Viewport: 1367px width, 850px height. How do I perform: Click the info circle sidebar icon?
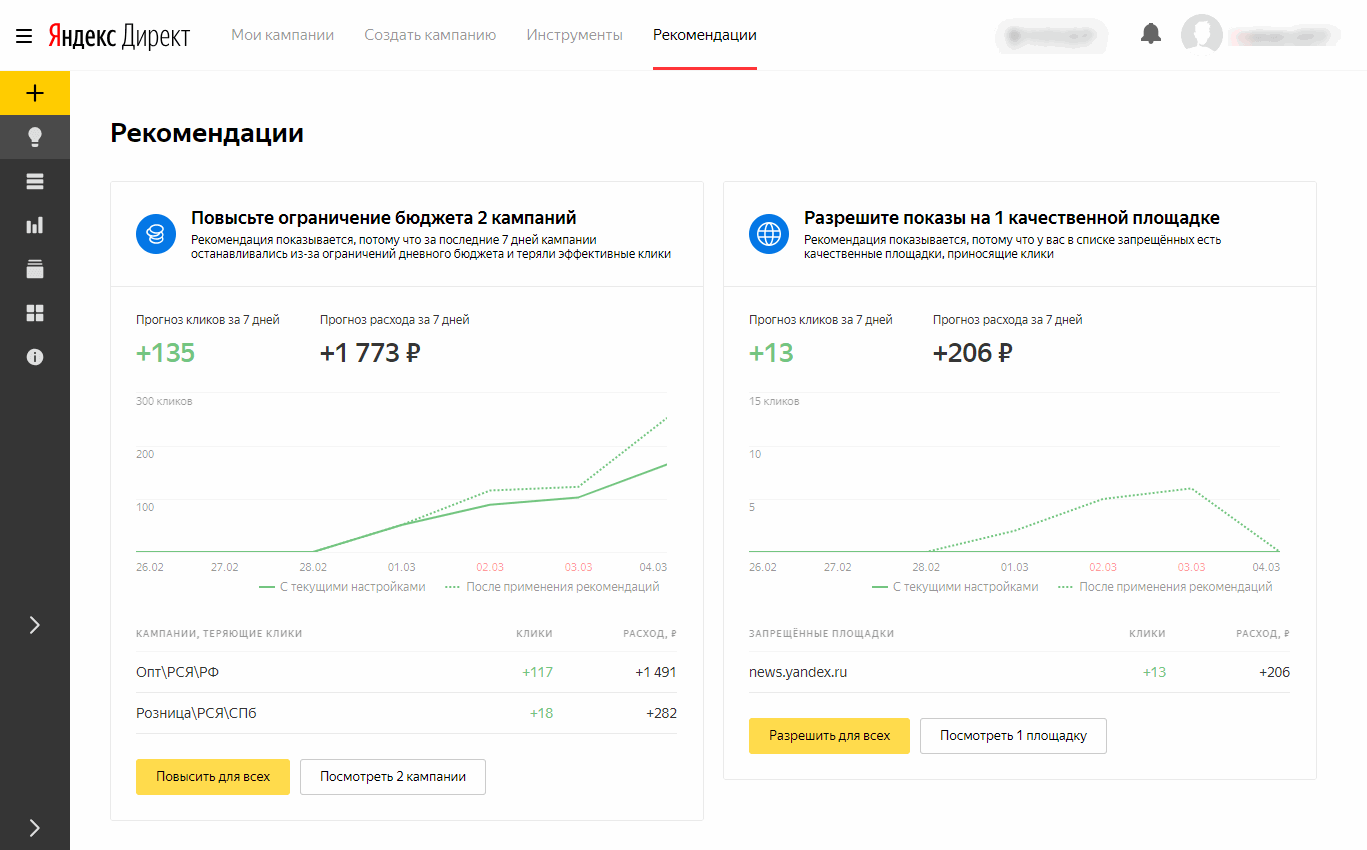[x=35, y=357]
